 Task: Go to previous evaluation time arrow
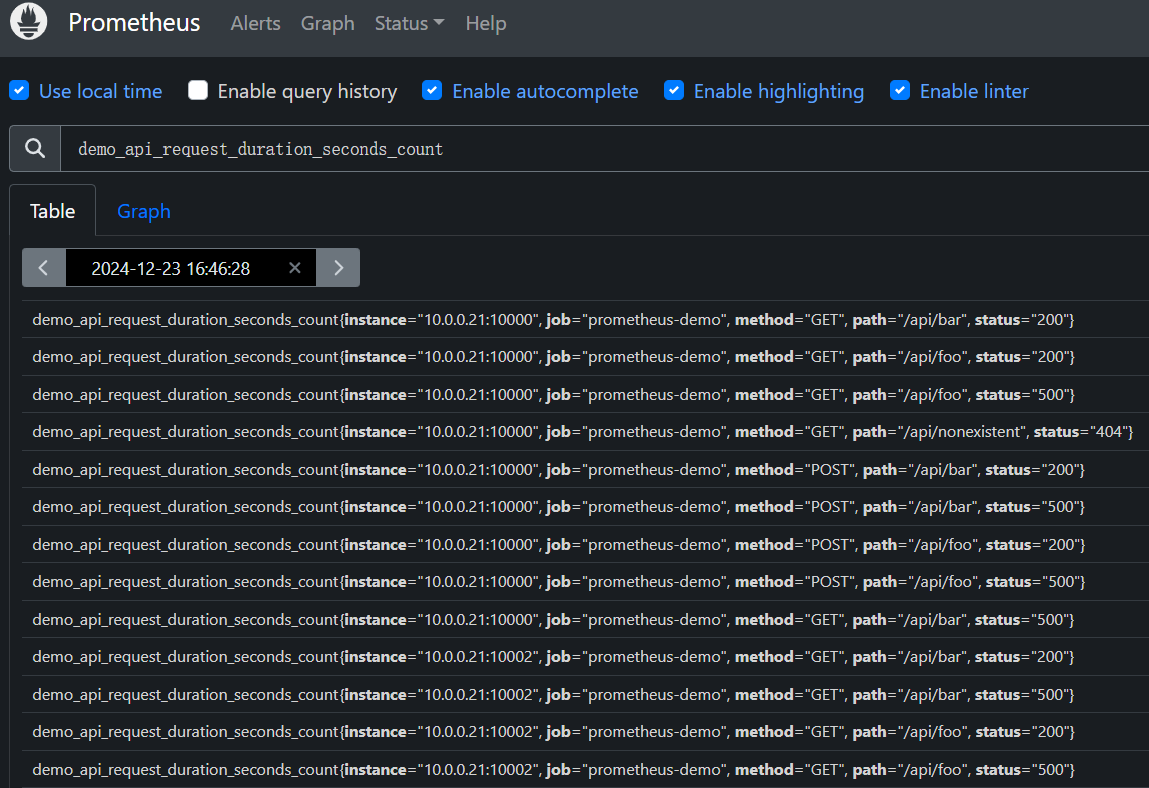(44, 268)
